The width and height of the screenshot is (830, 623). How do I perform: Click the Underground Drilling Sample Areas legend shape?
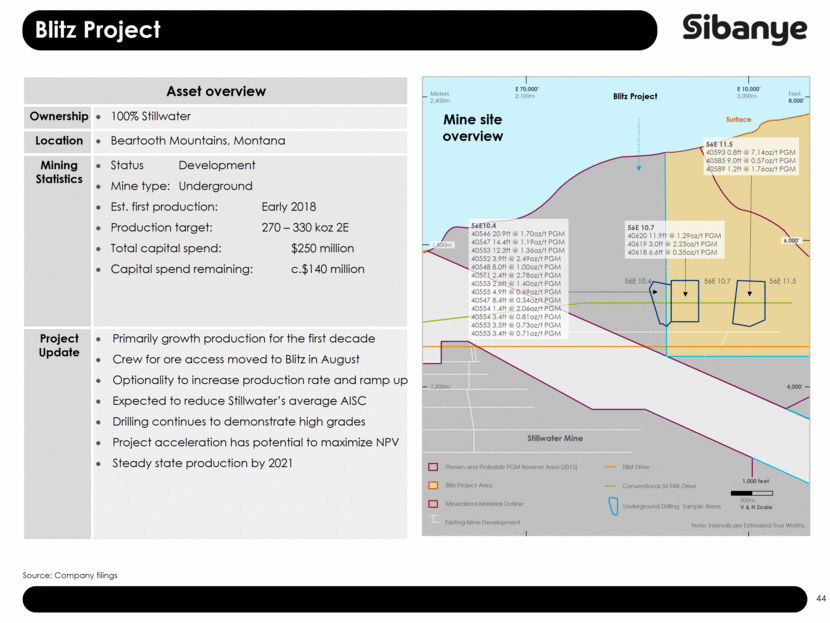[612, 507]
